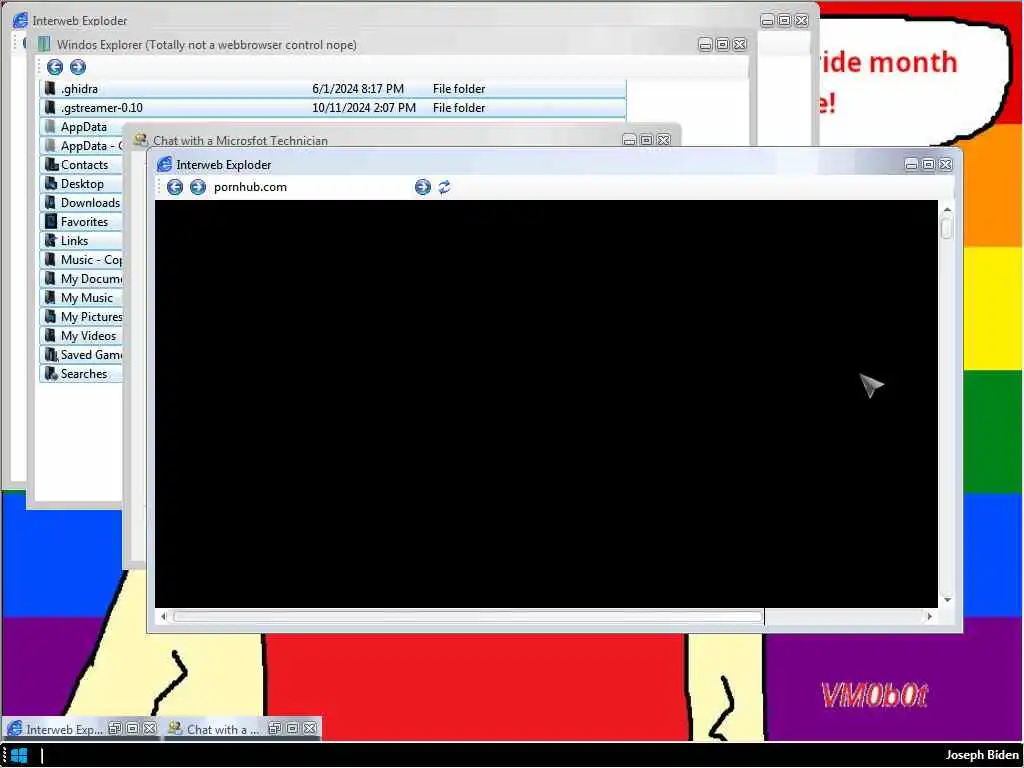Open the Start menu Windows logo

[20, 756]
